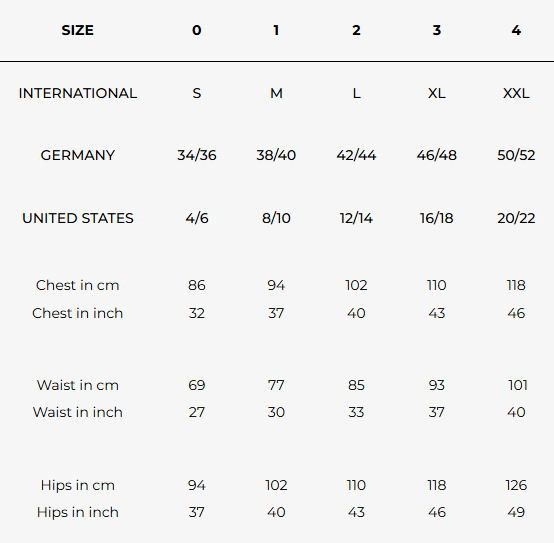The image size is (554, 543).
Task: Select international size M cell
Action: tap(276, 93)
